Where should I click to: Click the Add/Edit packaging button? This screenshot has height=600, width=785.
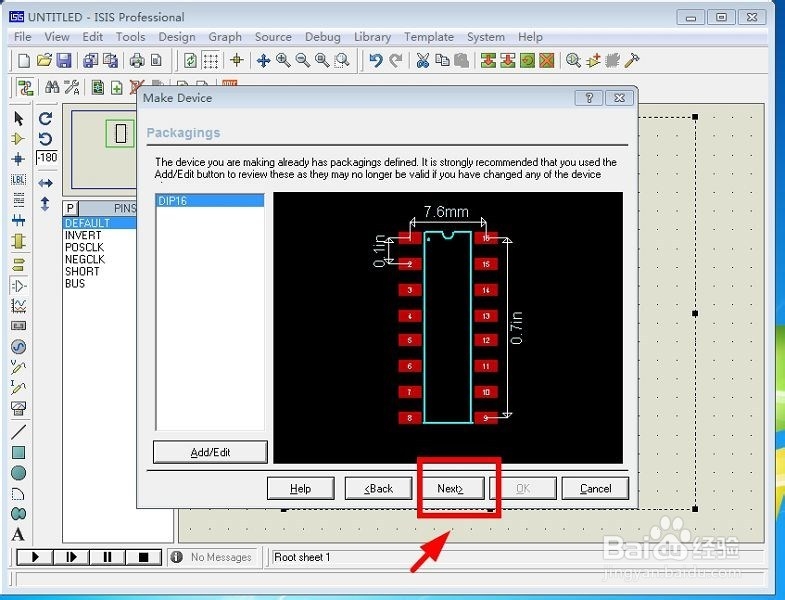[210, 452]
